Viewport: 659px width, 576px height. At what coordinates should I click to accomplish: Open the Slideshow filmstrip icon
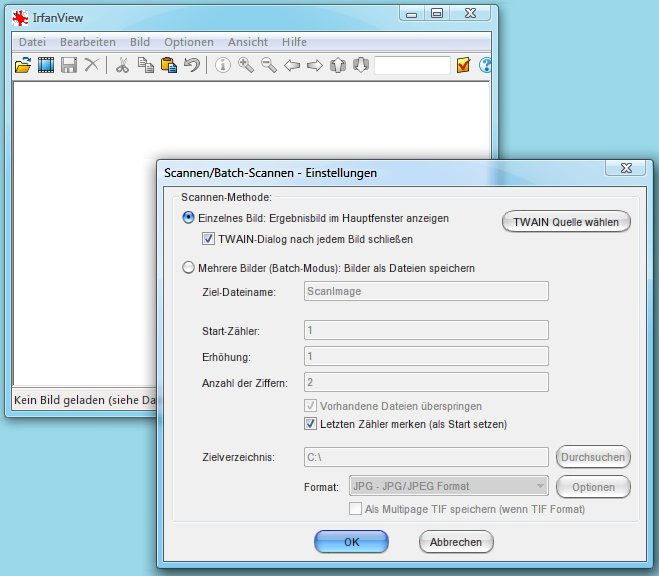pos(46,66)
